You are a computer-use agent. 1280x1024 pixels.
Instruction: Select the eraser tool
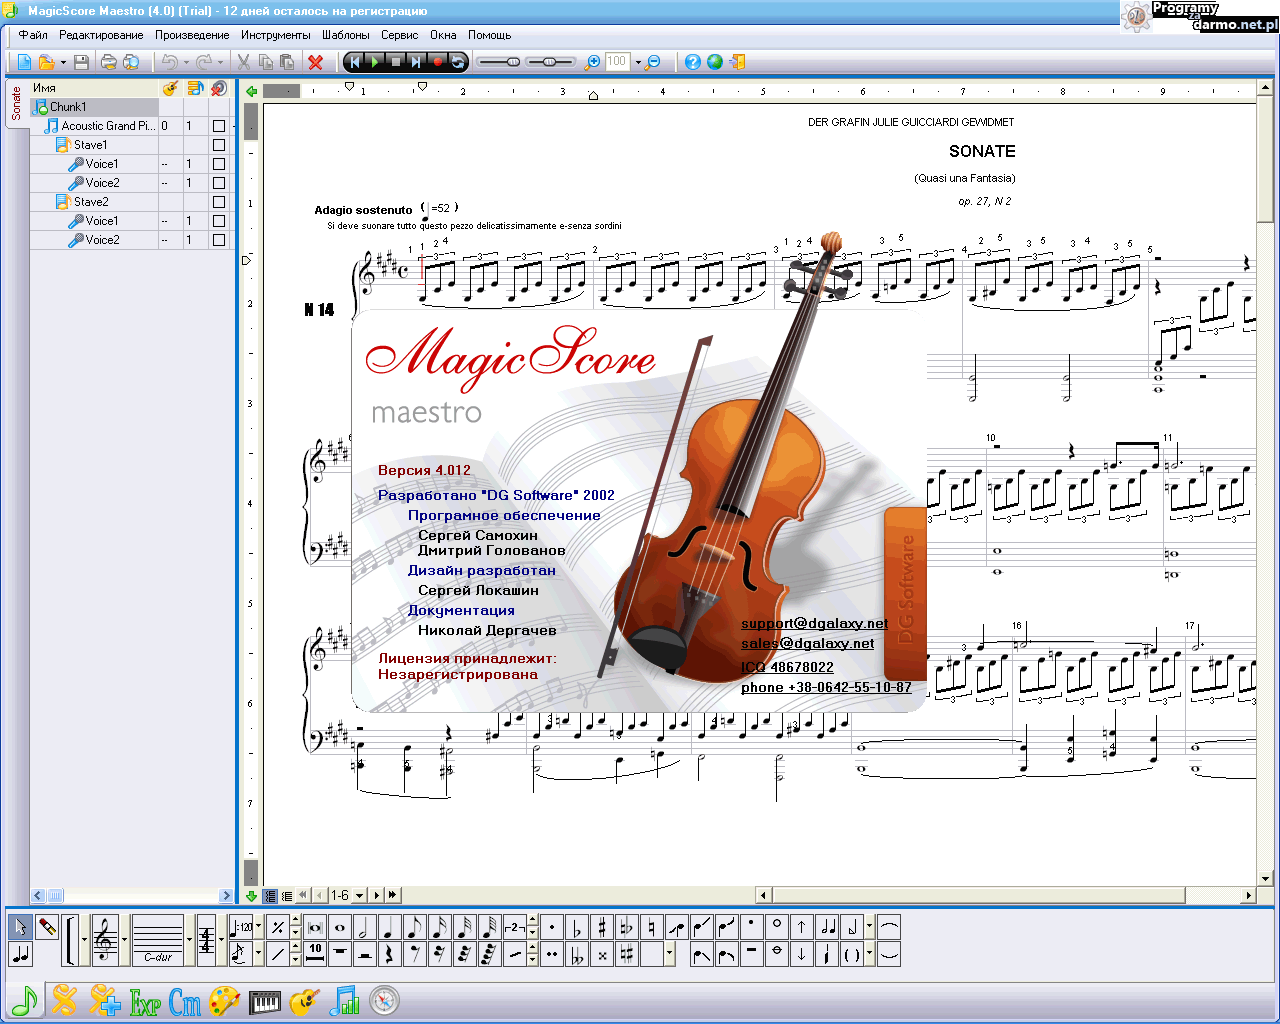tap(47, 927)
